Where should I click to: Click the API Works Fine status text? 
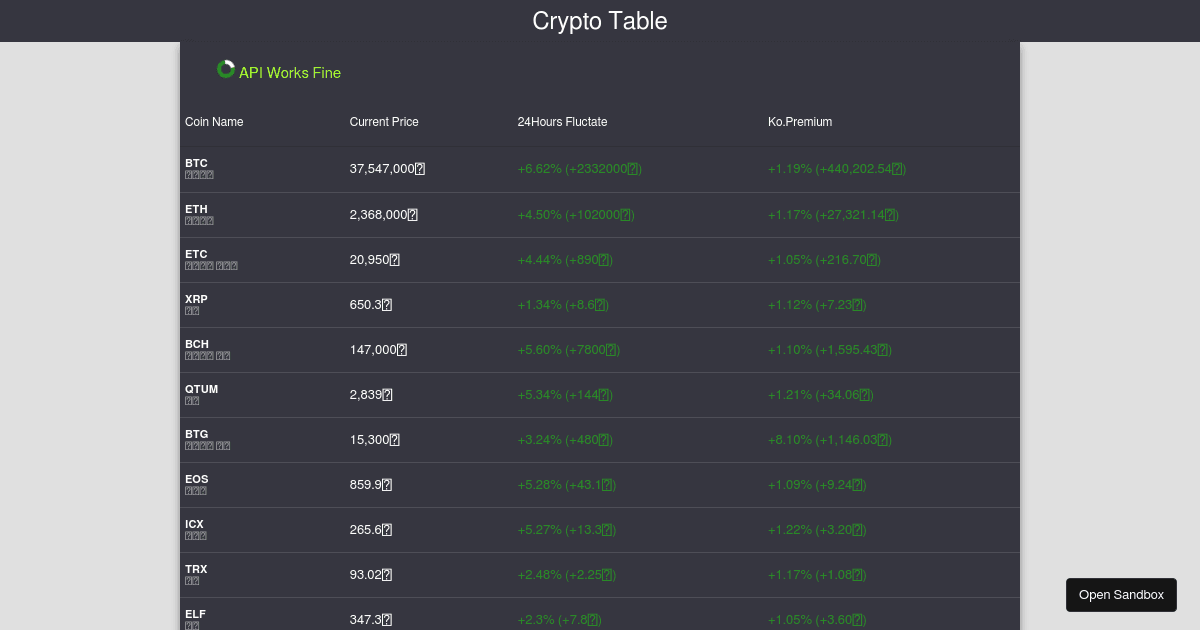289,72
